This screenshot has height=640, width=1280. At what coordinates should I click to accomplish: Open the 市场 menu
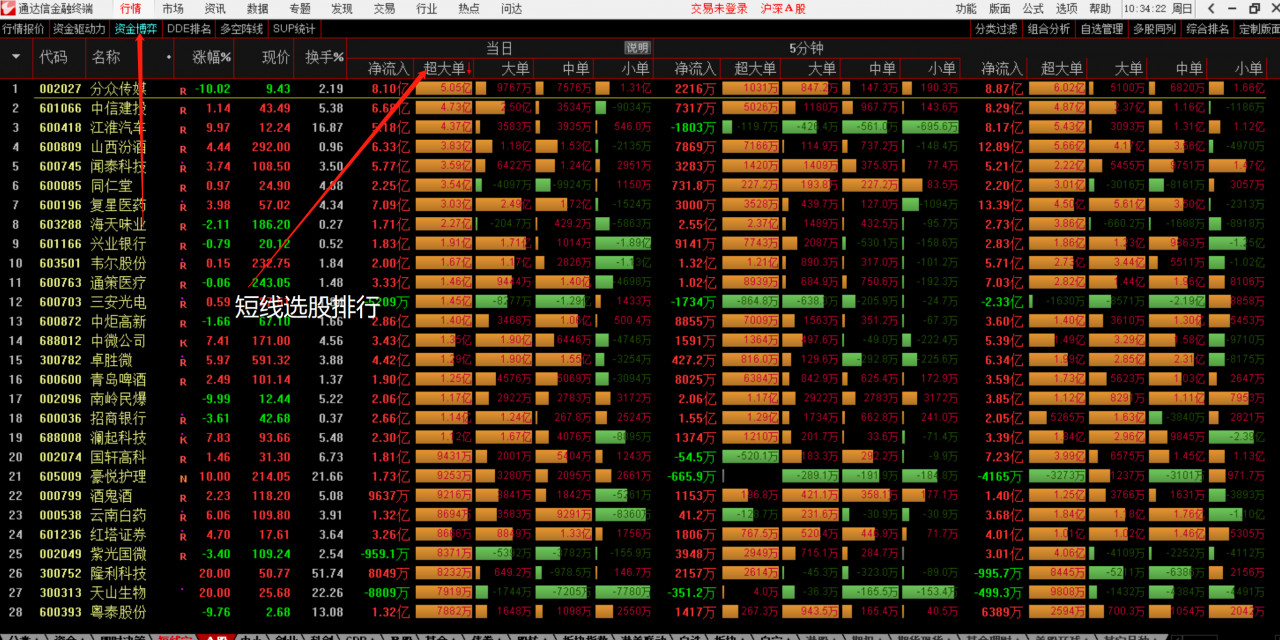(173, 8)
